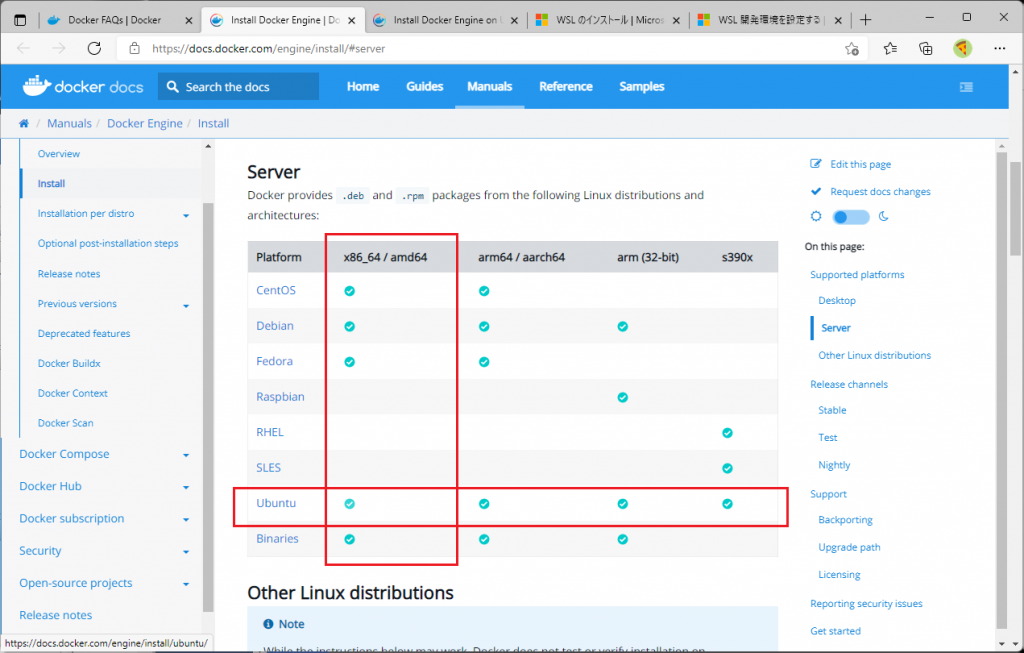The height and width of the screenshot is (653, 1024).
Task: Open the CentOS platform link
Action: coord(276,290)
